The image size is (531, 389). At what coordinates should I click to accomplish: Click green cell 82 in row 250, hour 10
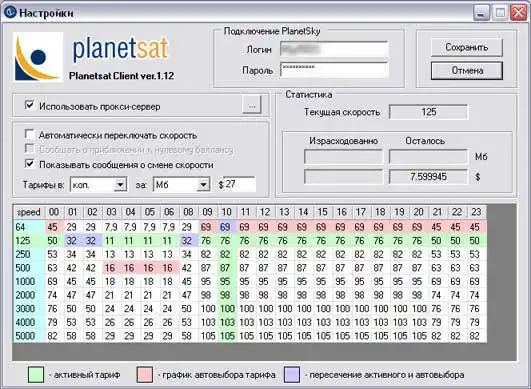pos(227,254)
